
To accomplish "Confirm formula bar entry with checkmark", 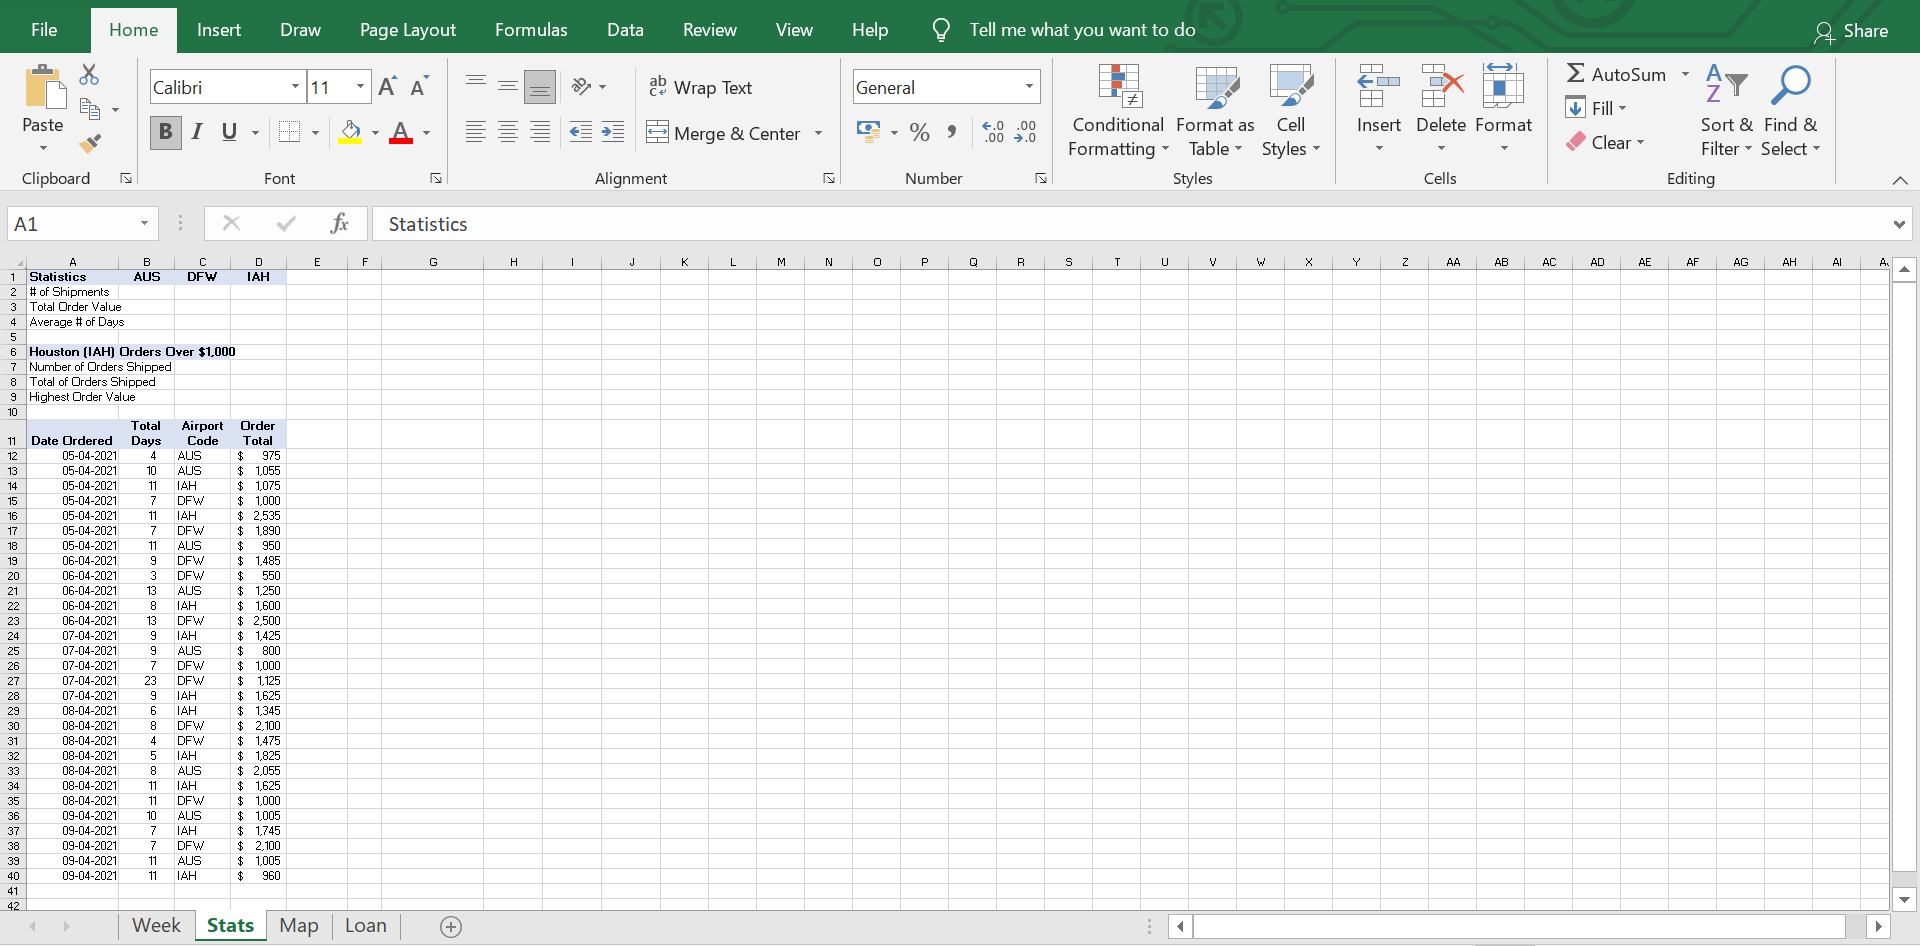I will pos(286,224).
